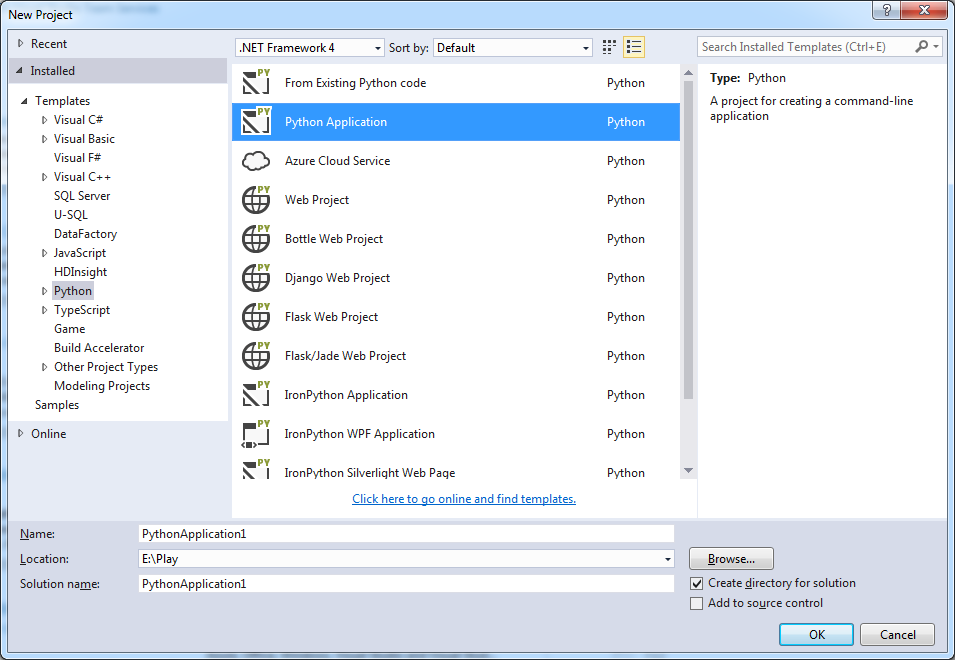Switch to small icons list view
The width and height of the screenshot is (955, 660).
634,47
